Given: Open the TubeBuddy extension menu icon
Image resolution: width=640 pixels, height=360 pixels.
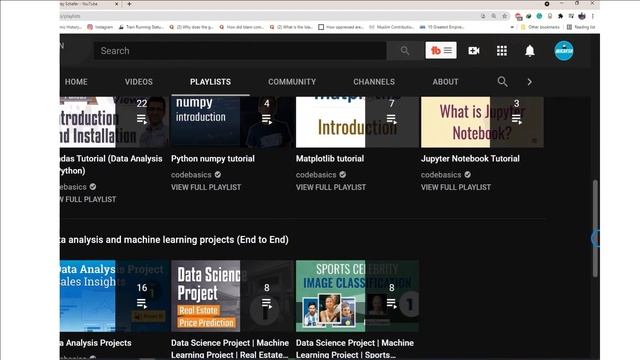Looking at the screenshot, I should (x=441, y=51).
